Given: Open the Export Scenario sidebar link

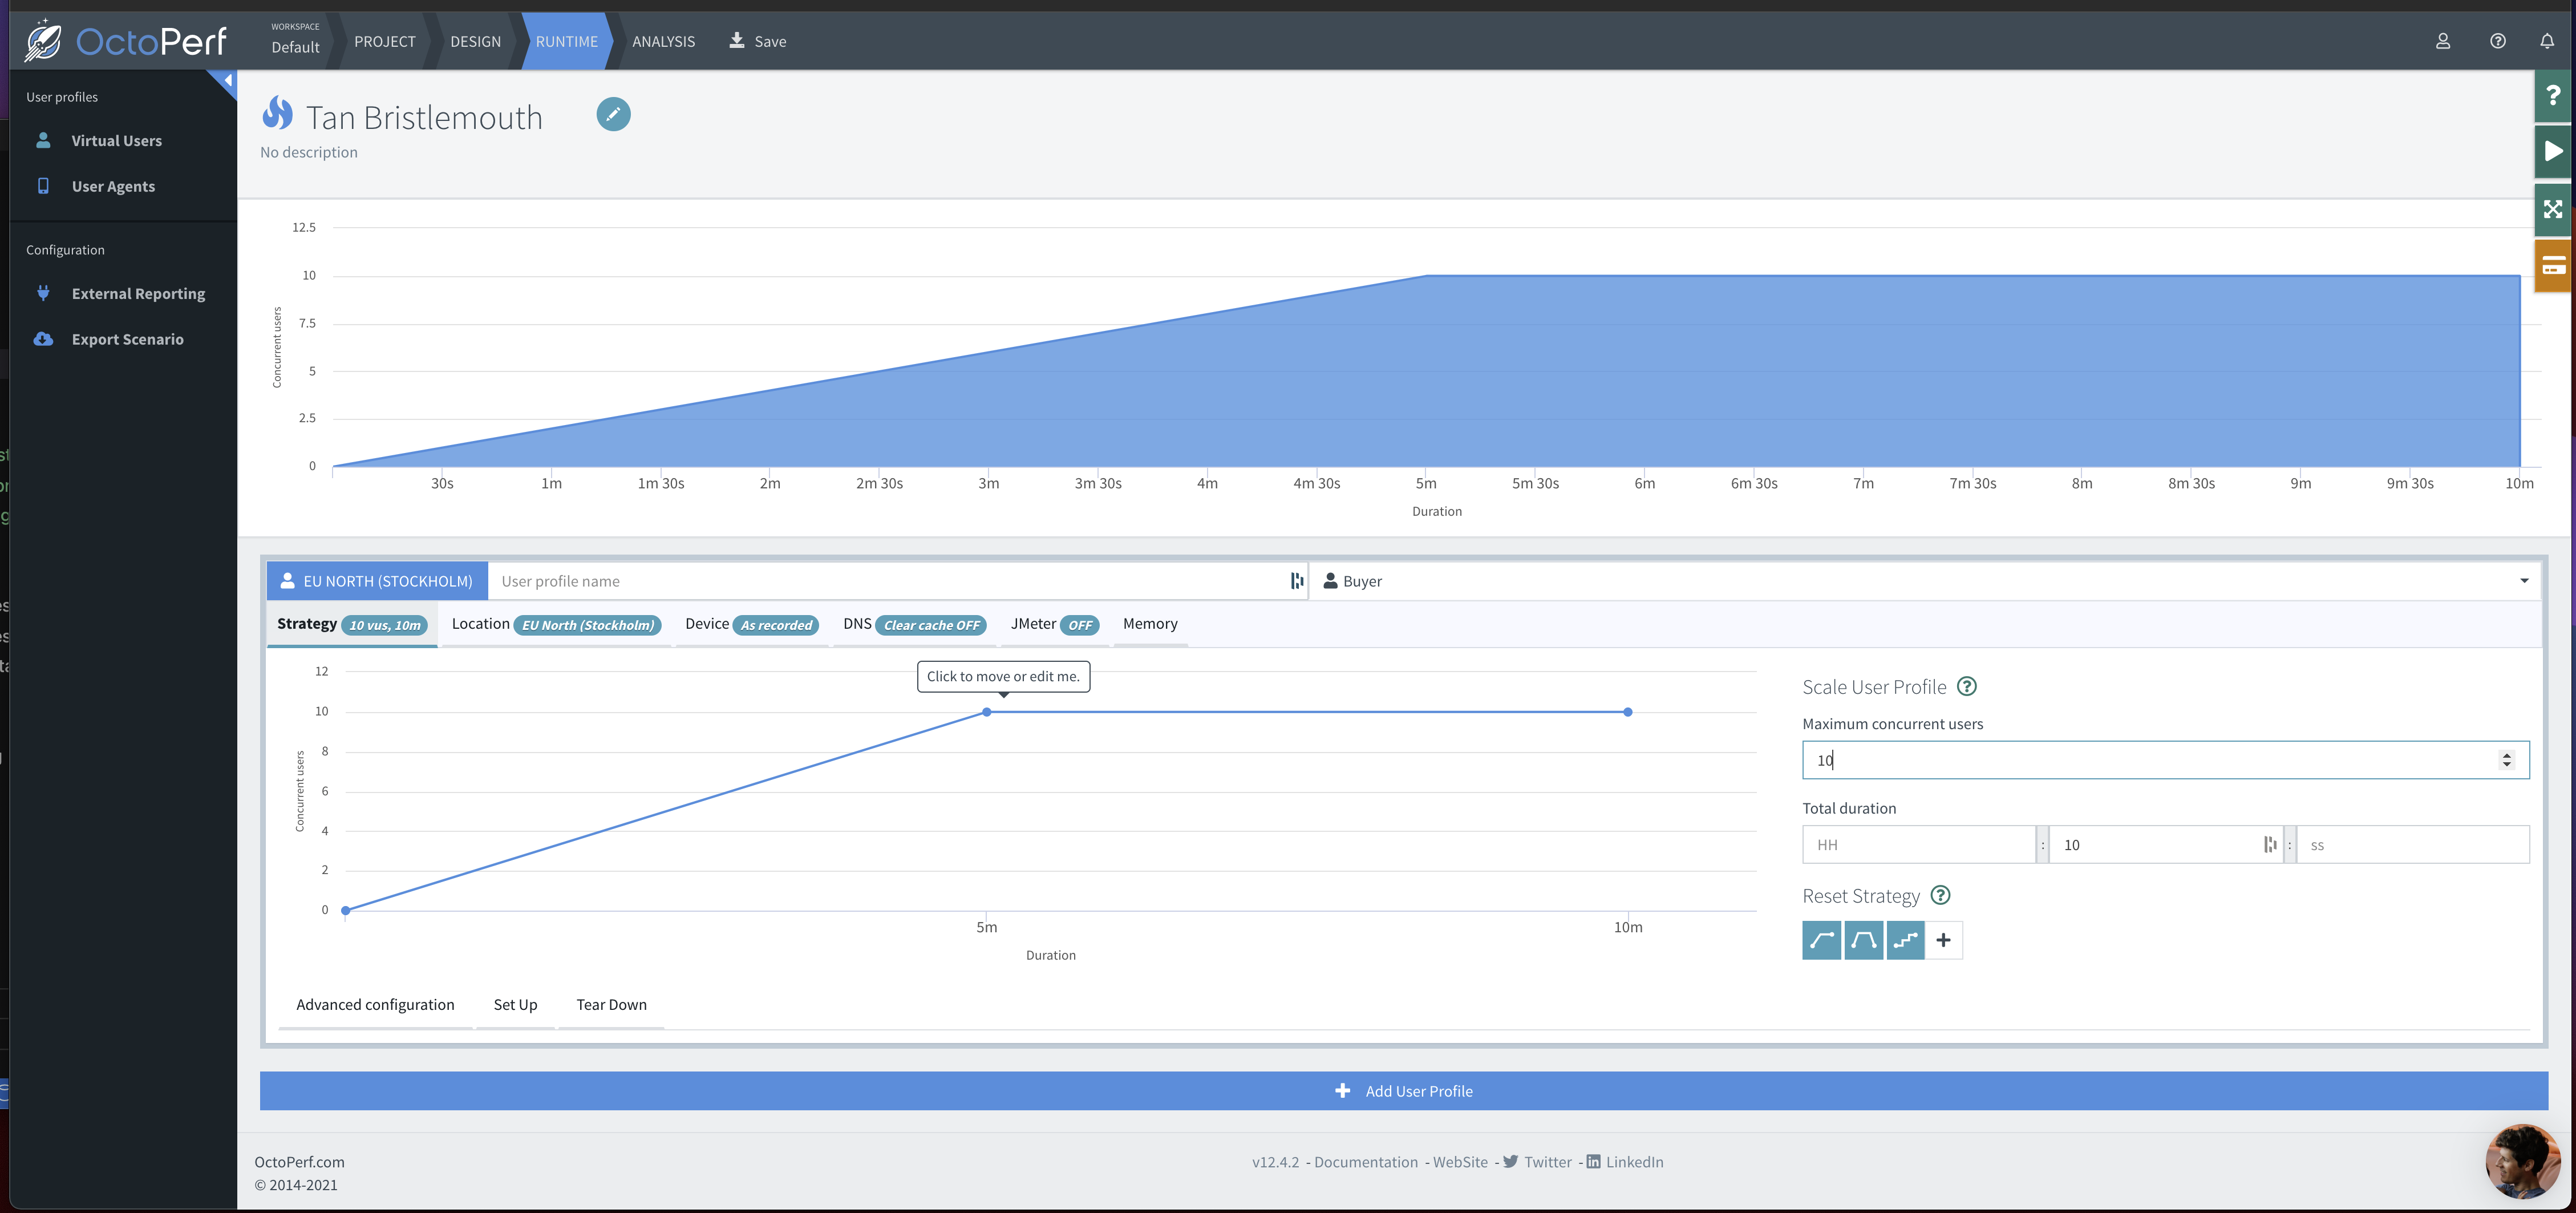Looking at the screenshot, I should (127, 340).
